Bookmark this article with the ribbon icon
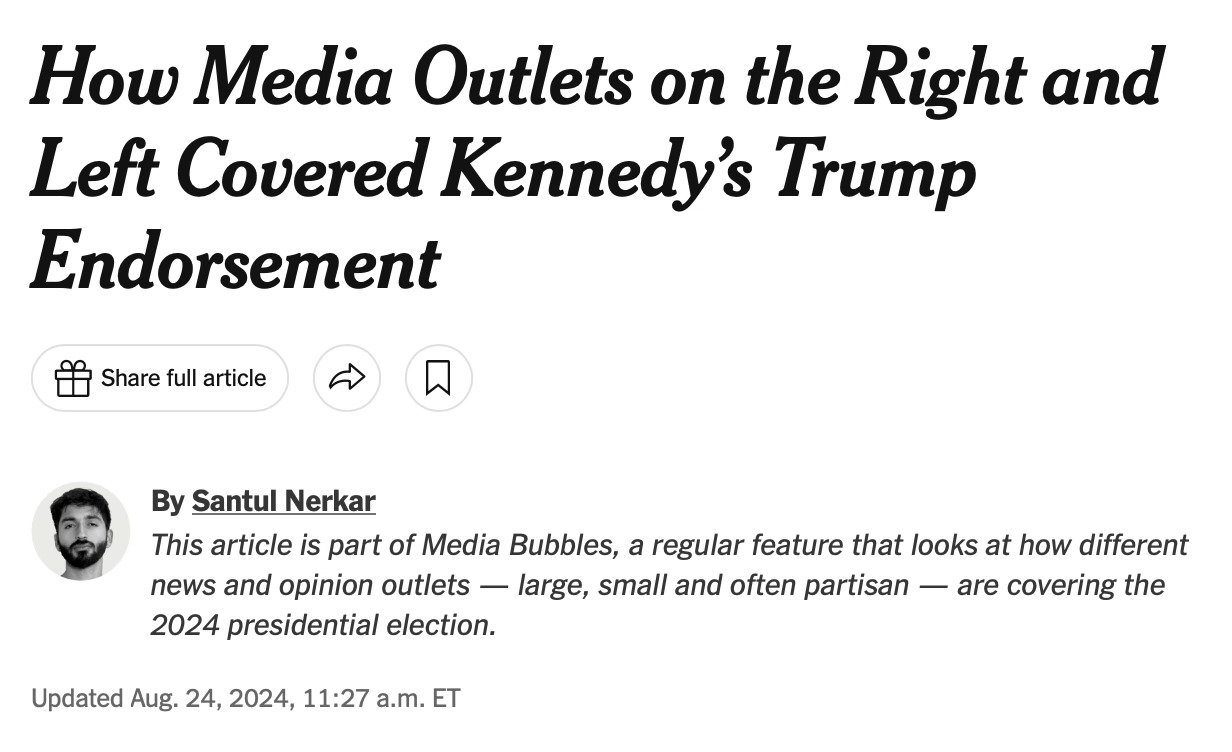The width and height of the screenshot is (1232, 752). point(438,378)
